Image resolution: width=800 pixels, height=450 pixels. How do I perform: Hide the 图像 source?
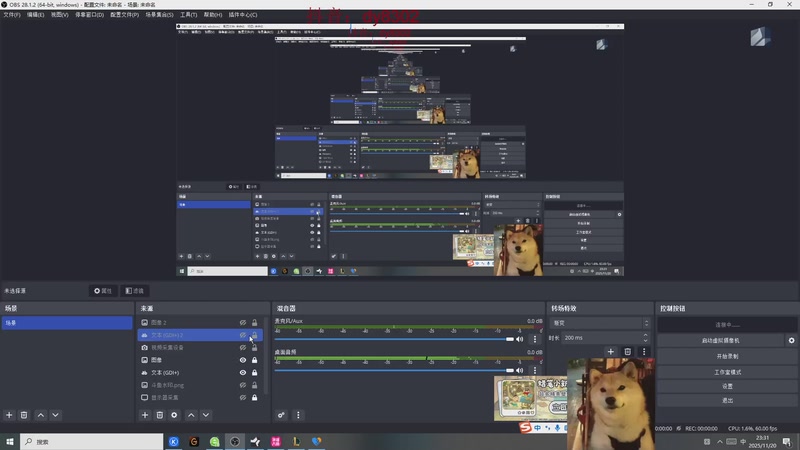243,360
